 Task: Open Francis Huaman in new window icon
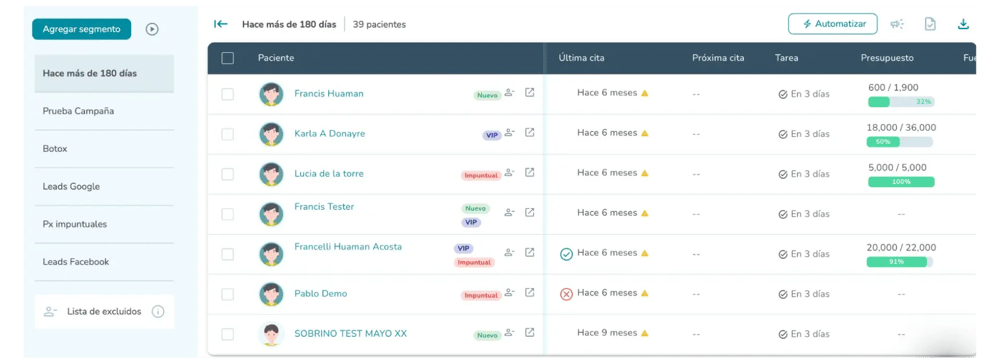click(529, 92)
